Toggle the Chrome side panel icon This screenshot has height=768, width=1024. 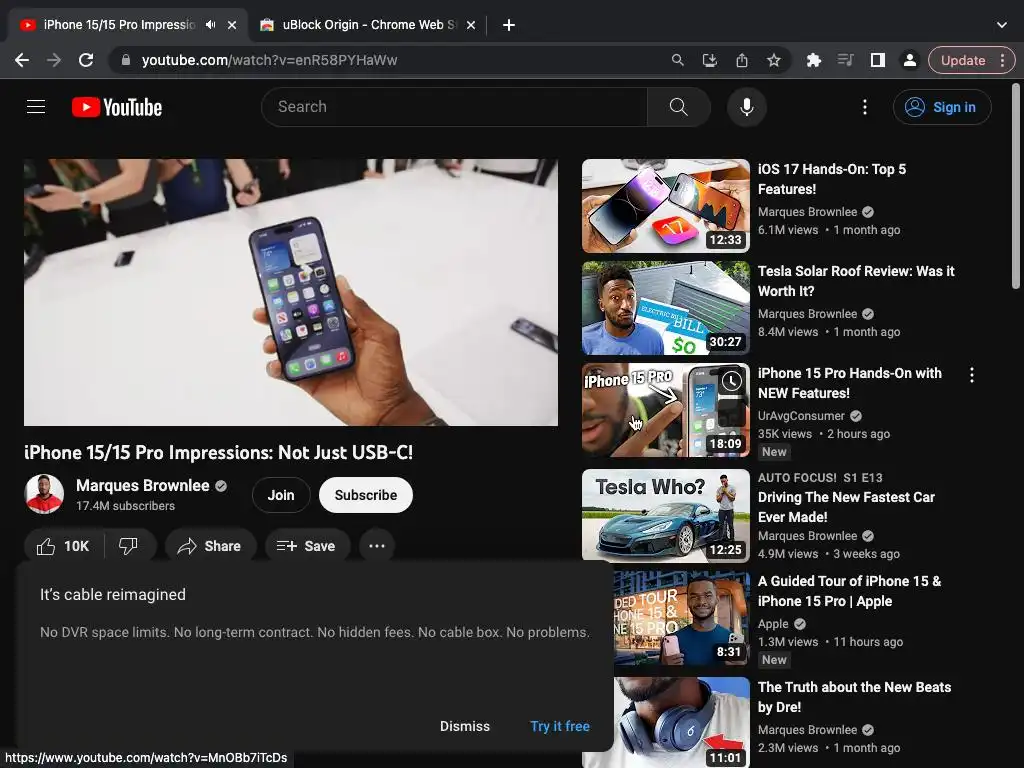tap(878, 60)
